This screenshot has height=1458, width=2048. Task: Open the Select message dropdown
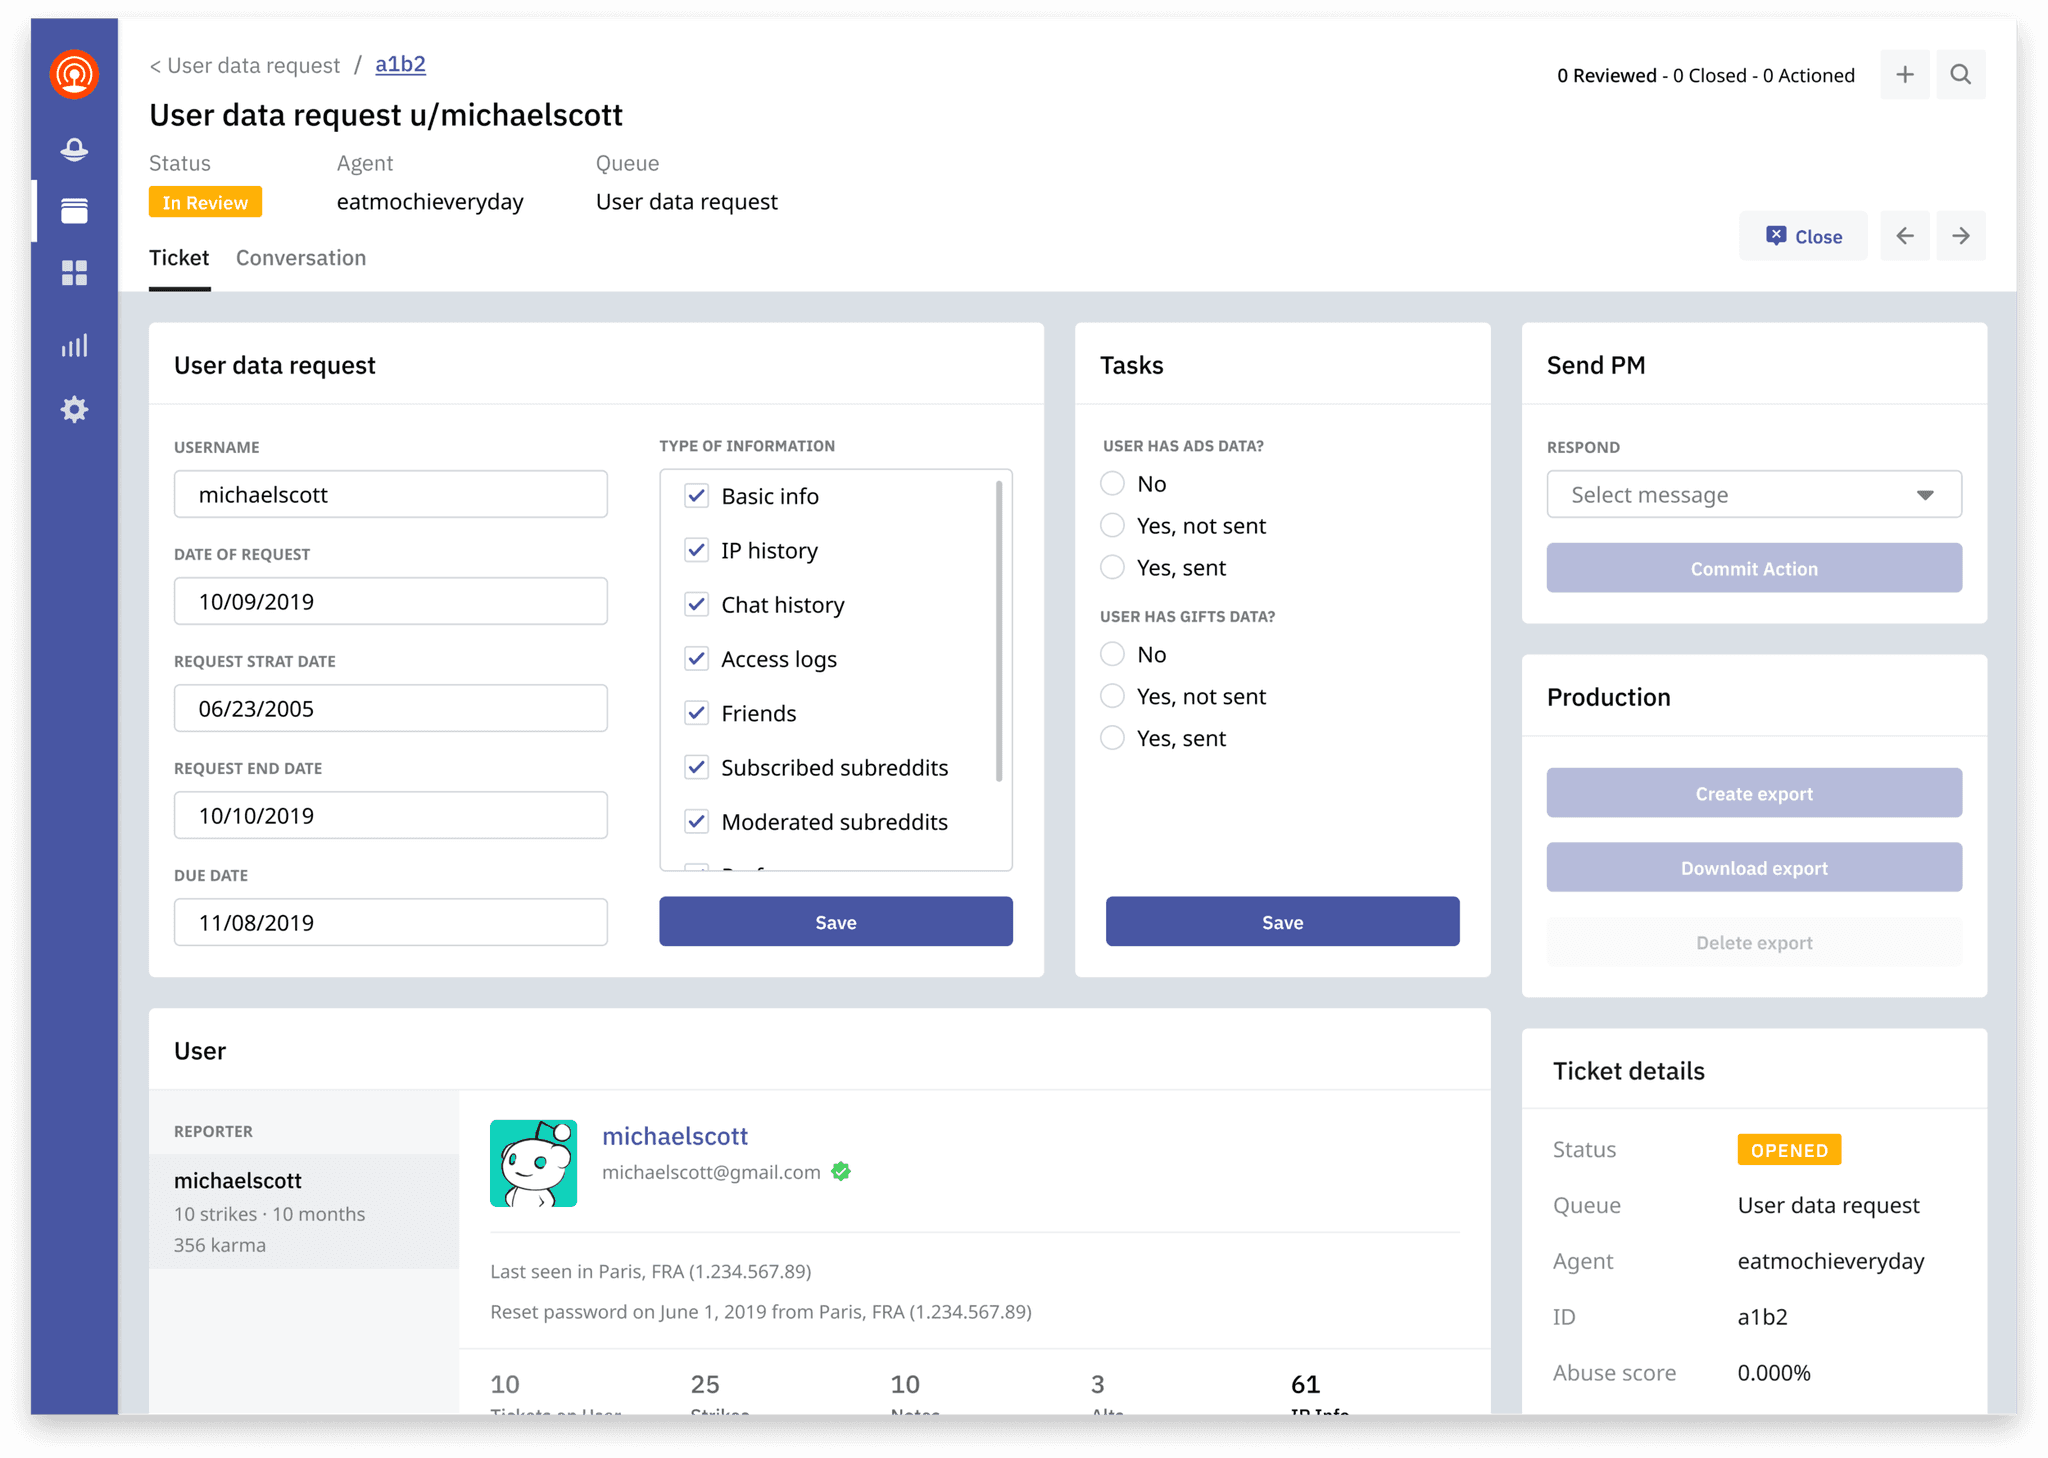pyautogui.click(x=1754, y=494)
